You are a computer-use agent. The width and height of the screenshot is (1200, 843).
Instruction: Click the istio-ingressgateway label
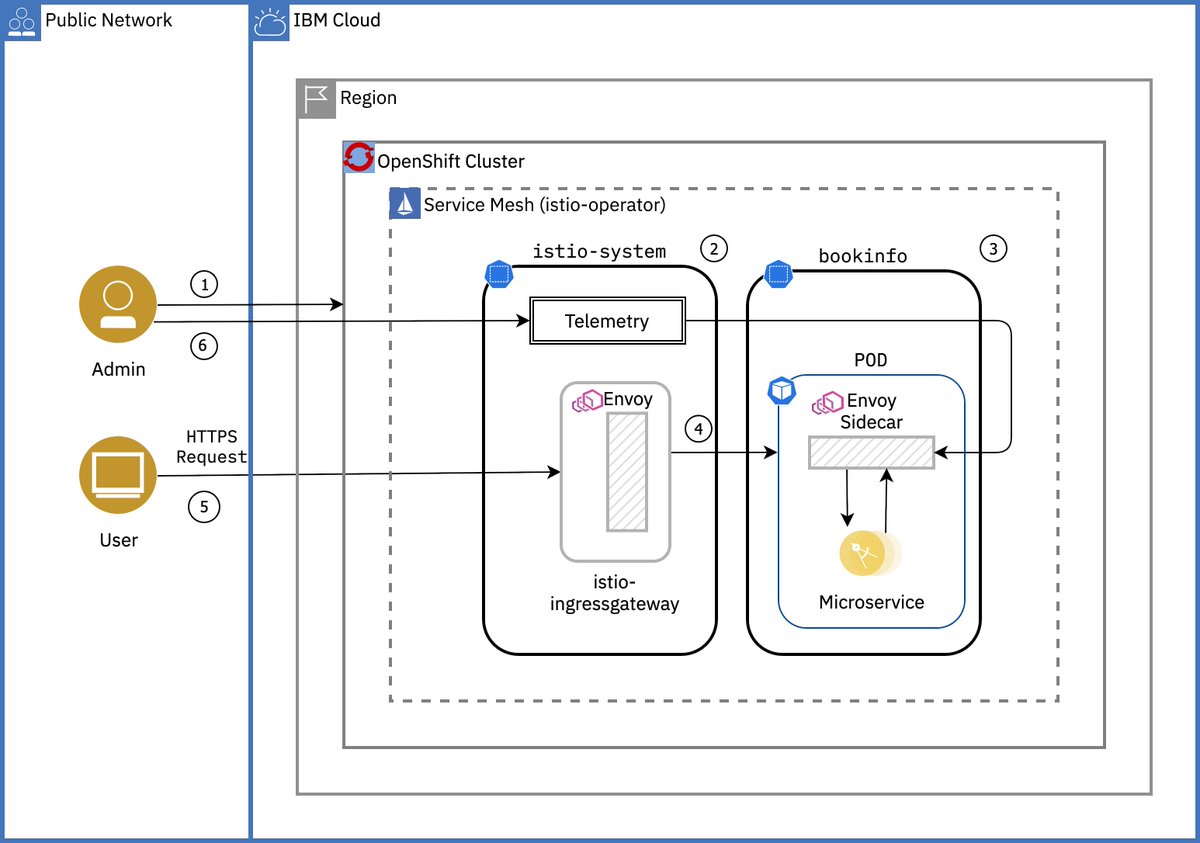(x=614, y=592)
